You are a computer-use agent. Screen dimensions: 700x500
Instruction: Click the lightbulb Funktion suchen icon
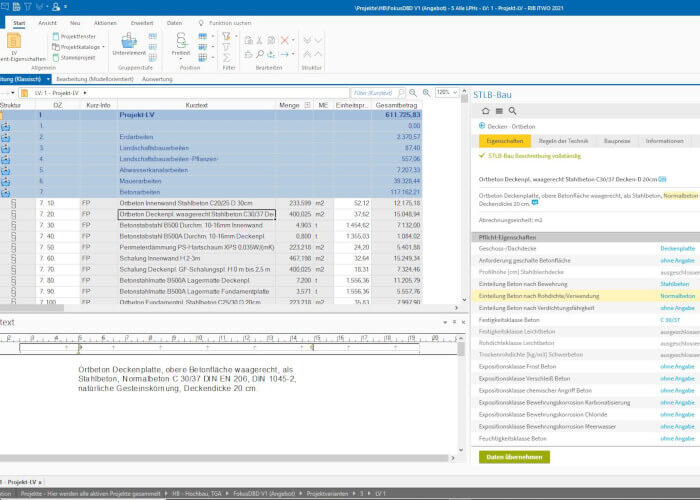coord(201,23)
